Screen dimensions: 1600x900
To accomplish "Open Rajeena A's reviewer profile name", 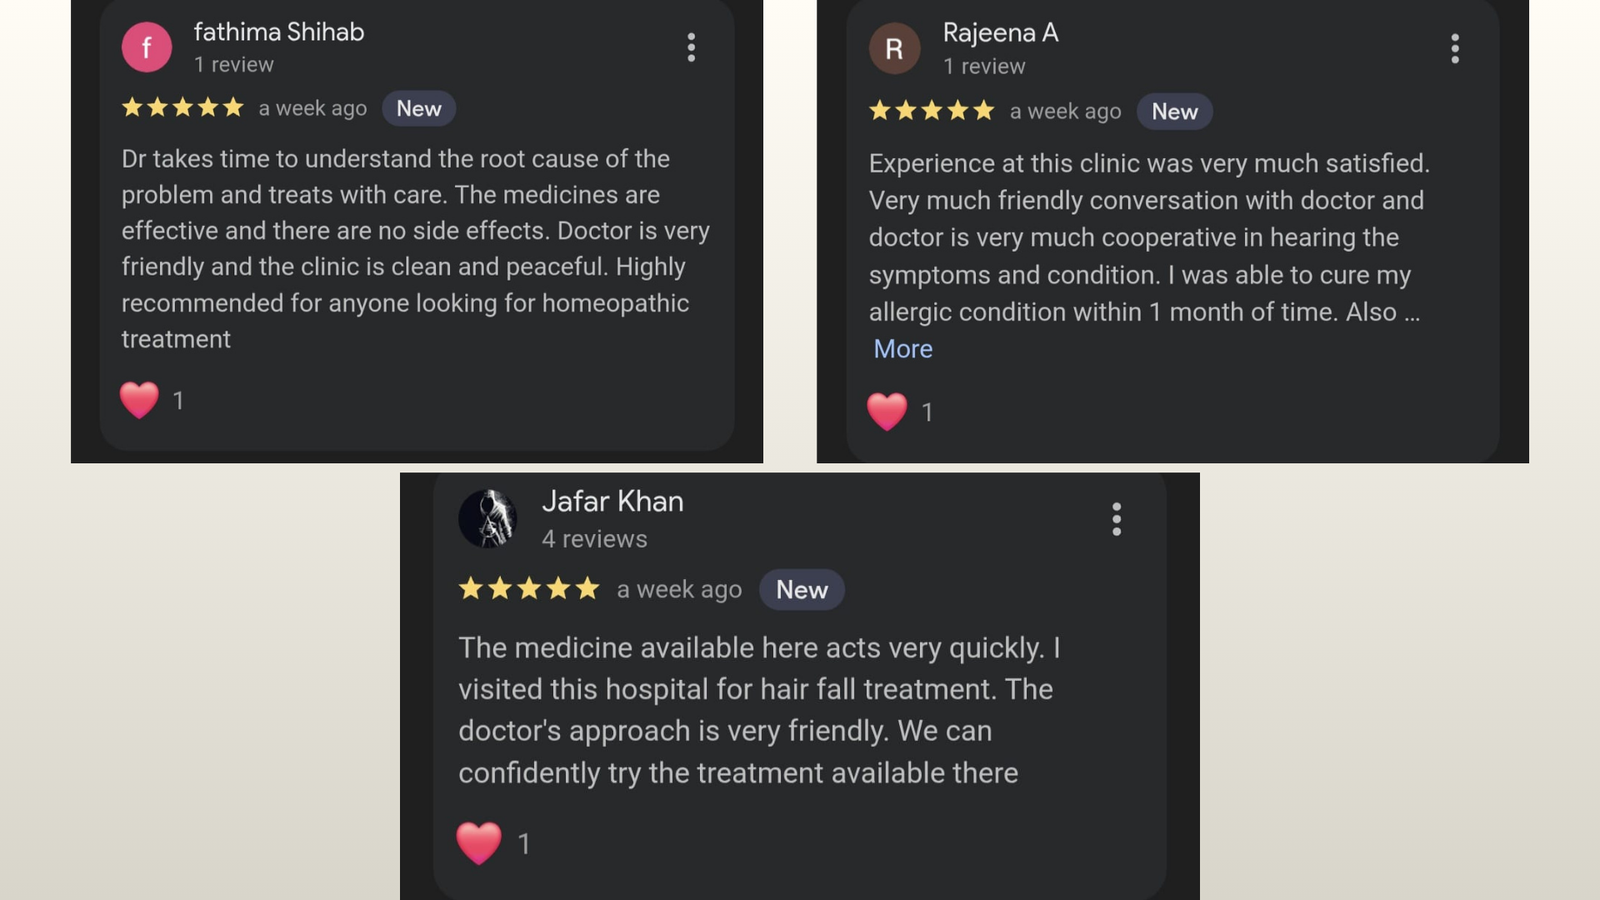I will tap(1000, 33).
